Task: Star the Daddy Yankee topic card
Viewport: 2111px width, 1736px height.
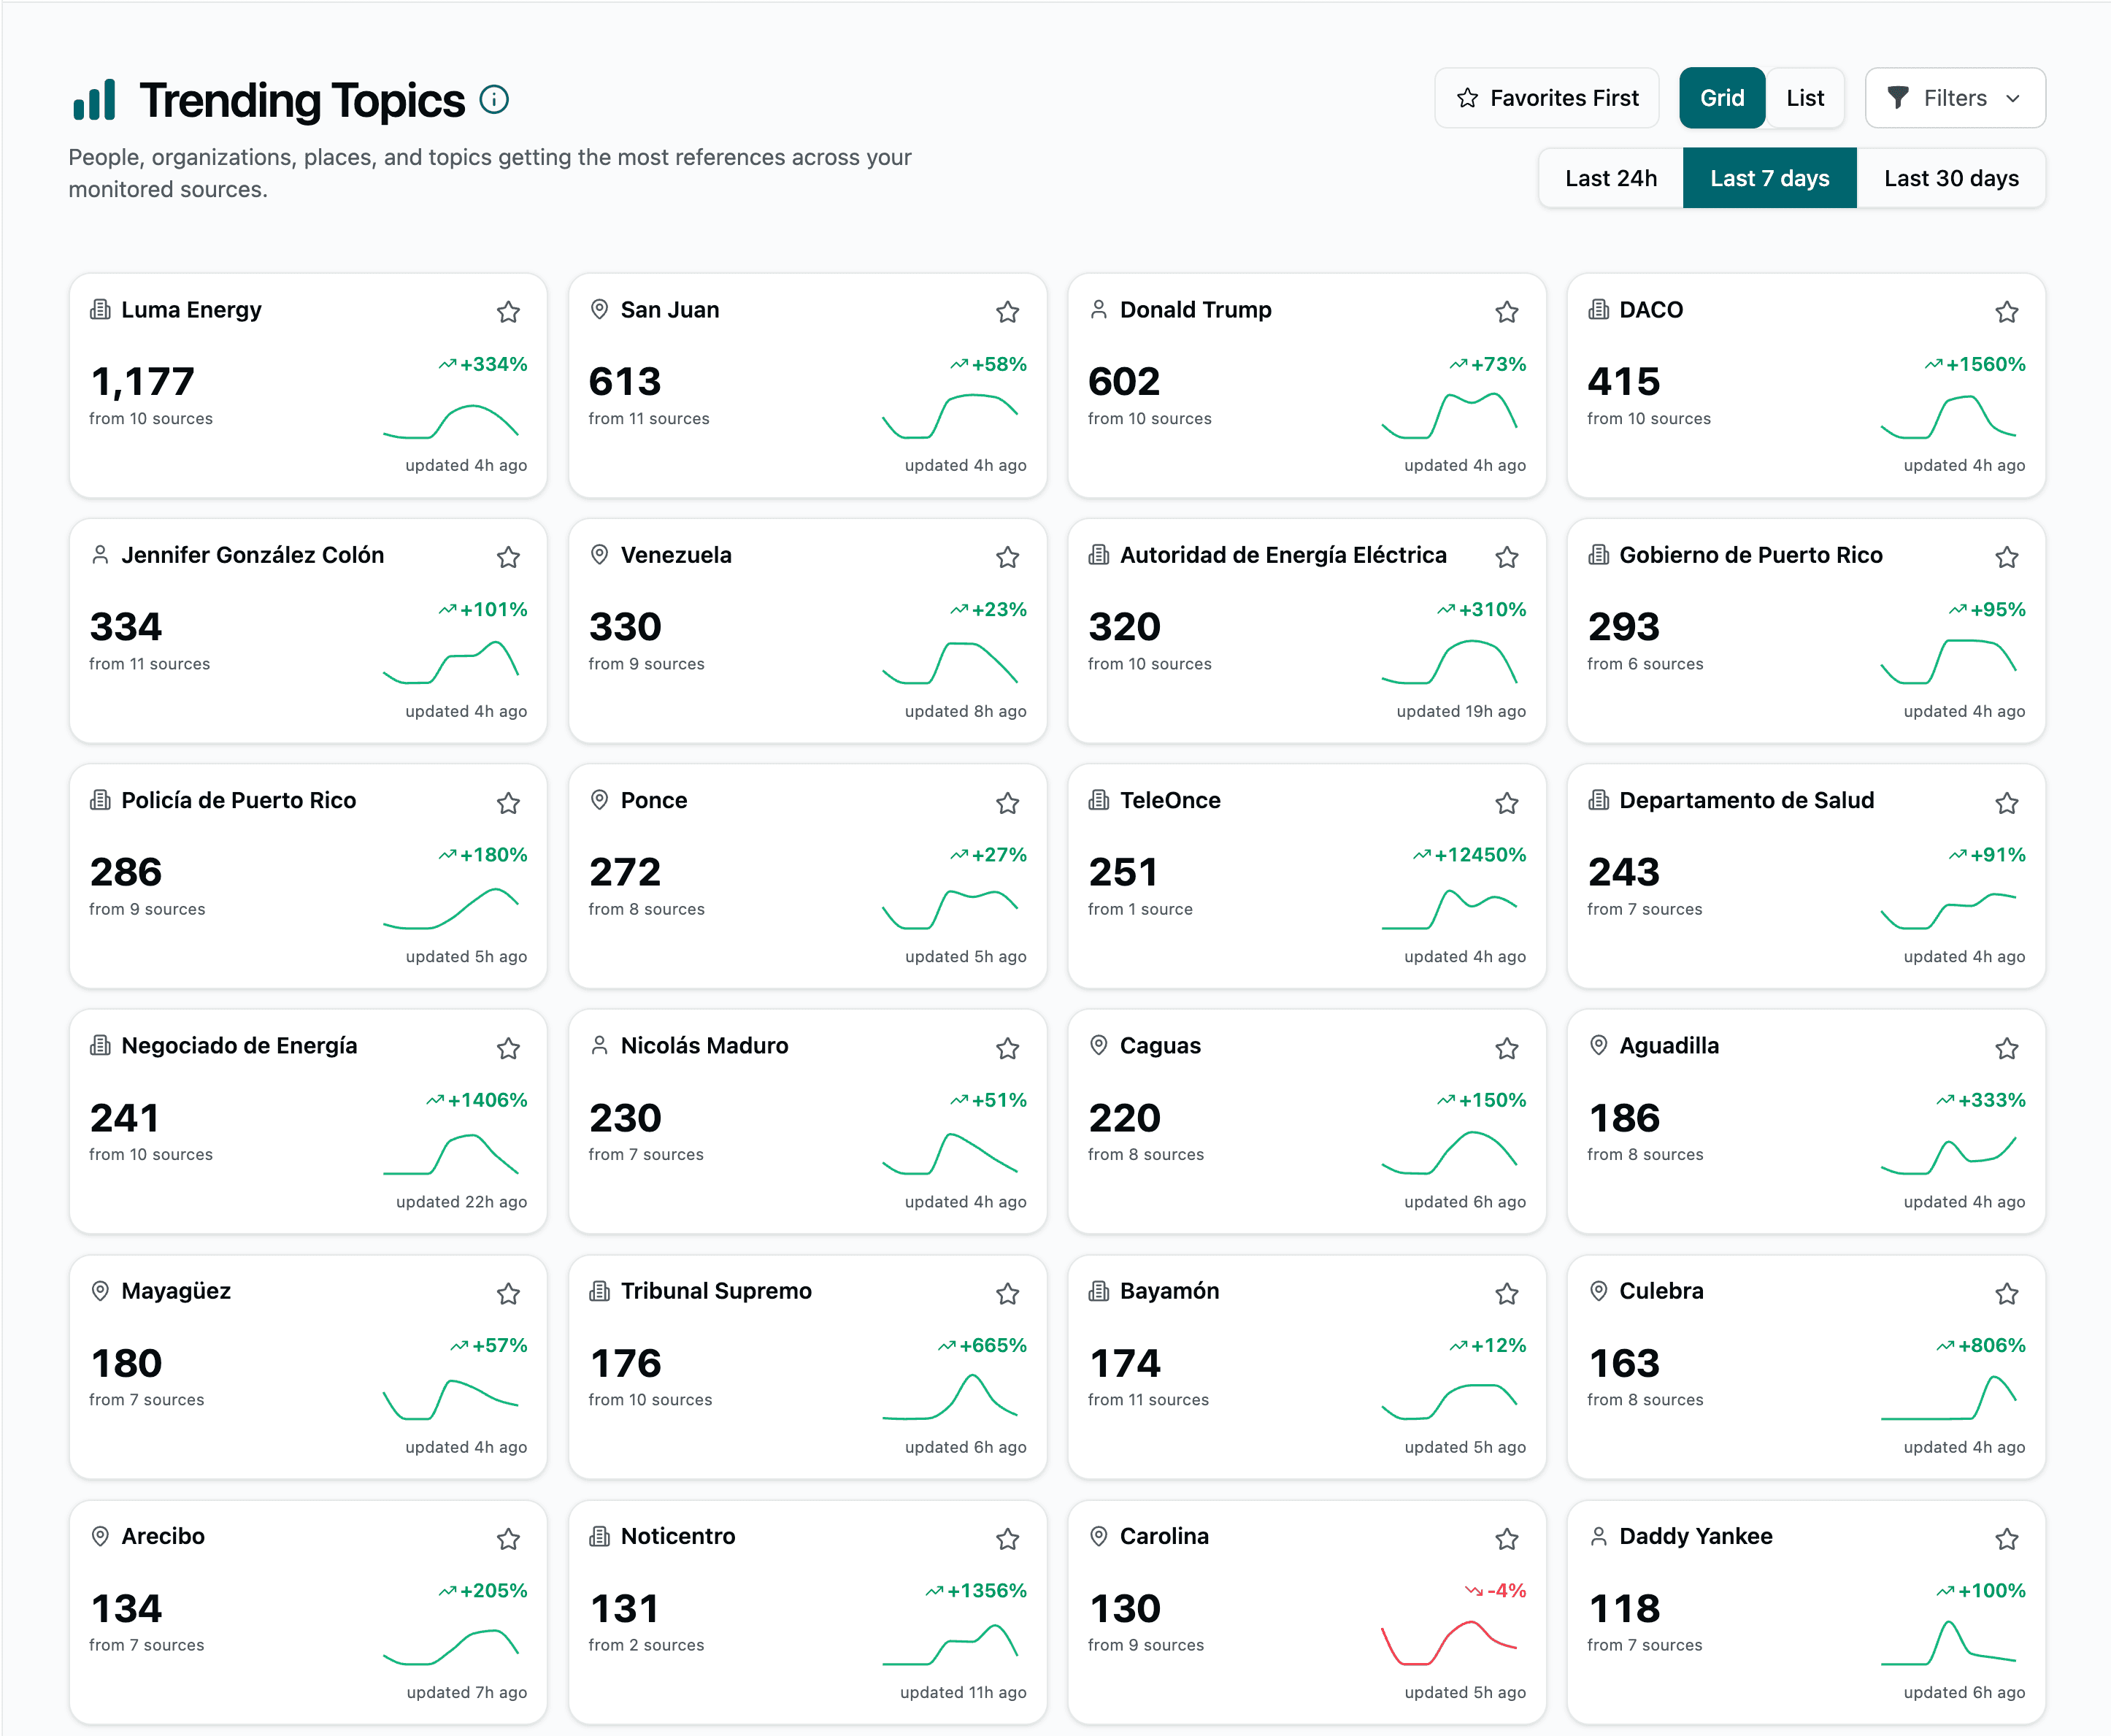Action: (x=2006, y=1540)
